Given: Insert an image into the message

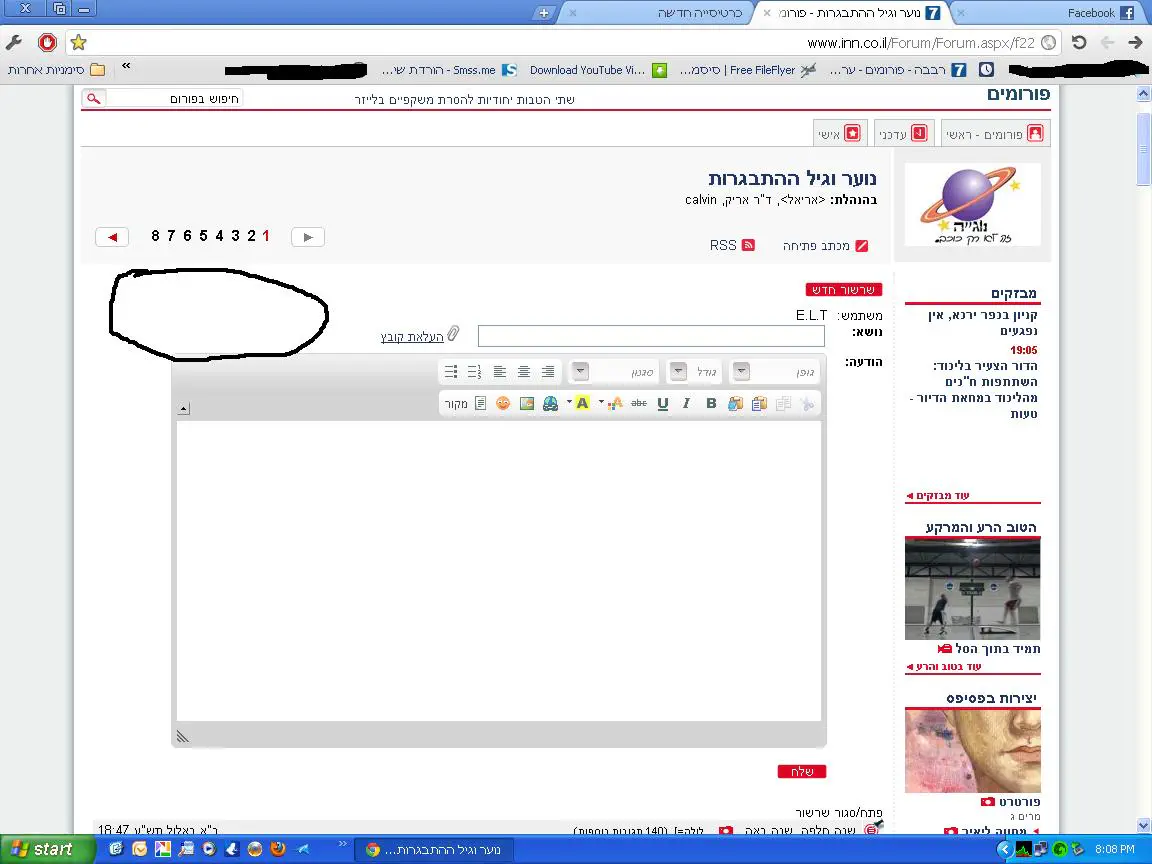Looking at the screenshot, I should tap(527, 403).
